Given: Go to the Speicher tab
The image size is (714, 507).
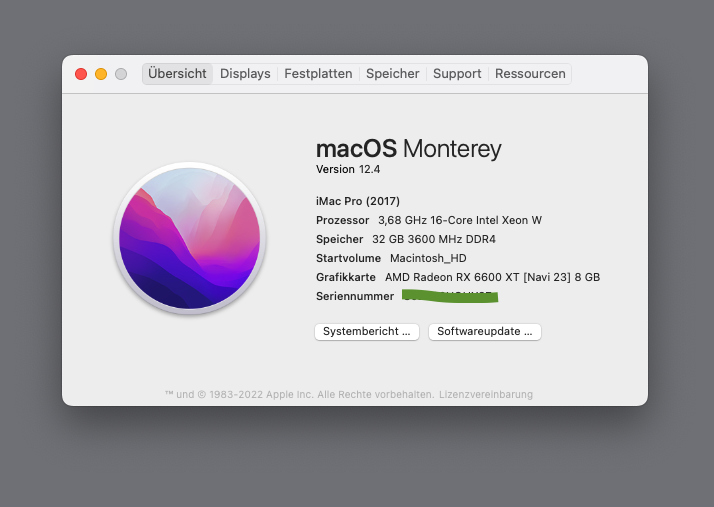Looking at the screenshot, I should click(392, 74).
